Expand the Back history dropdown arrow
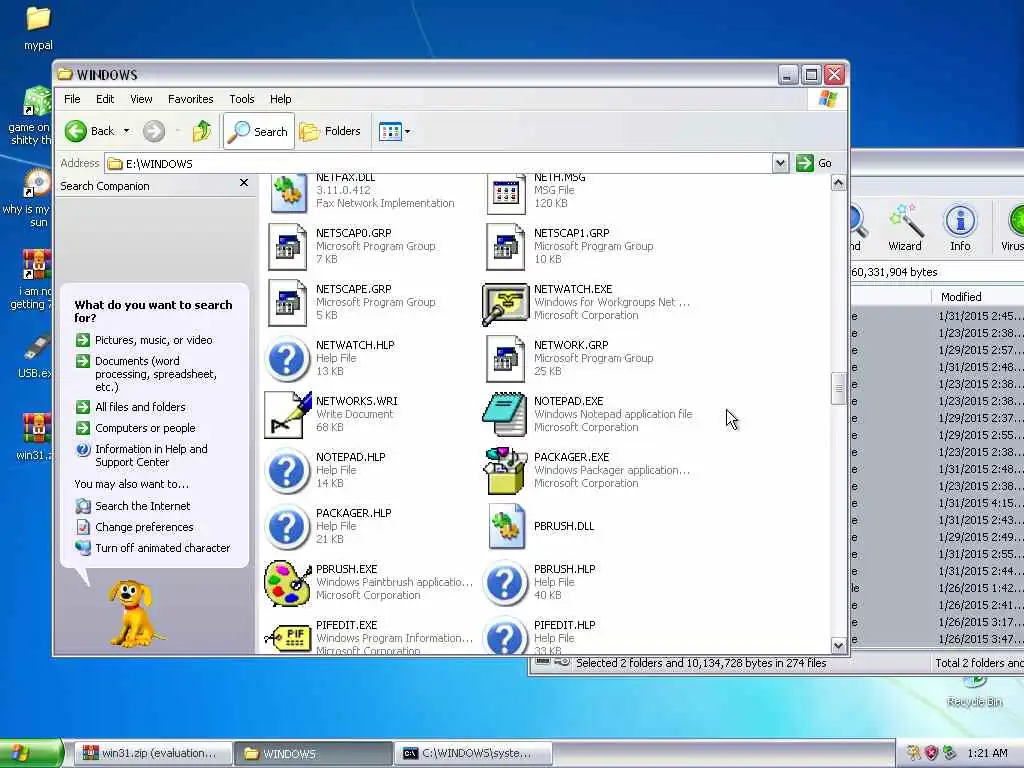1024x768 pixels. coord(127,131)
